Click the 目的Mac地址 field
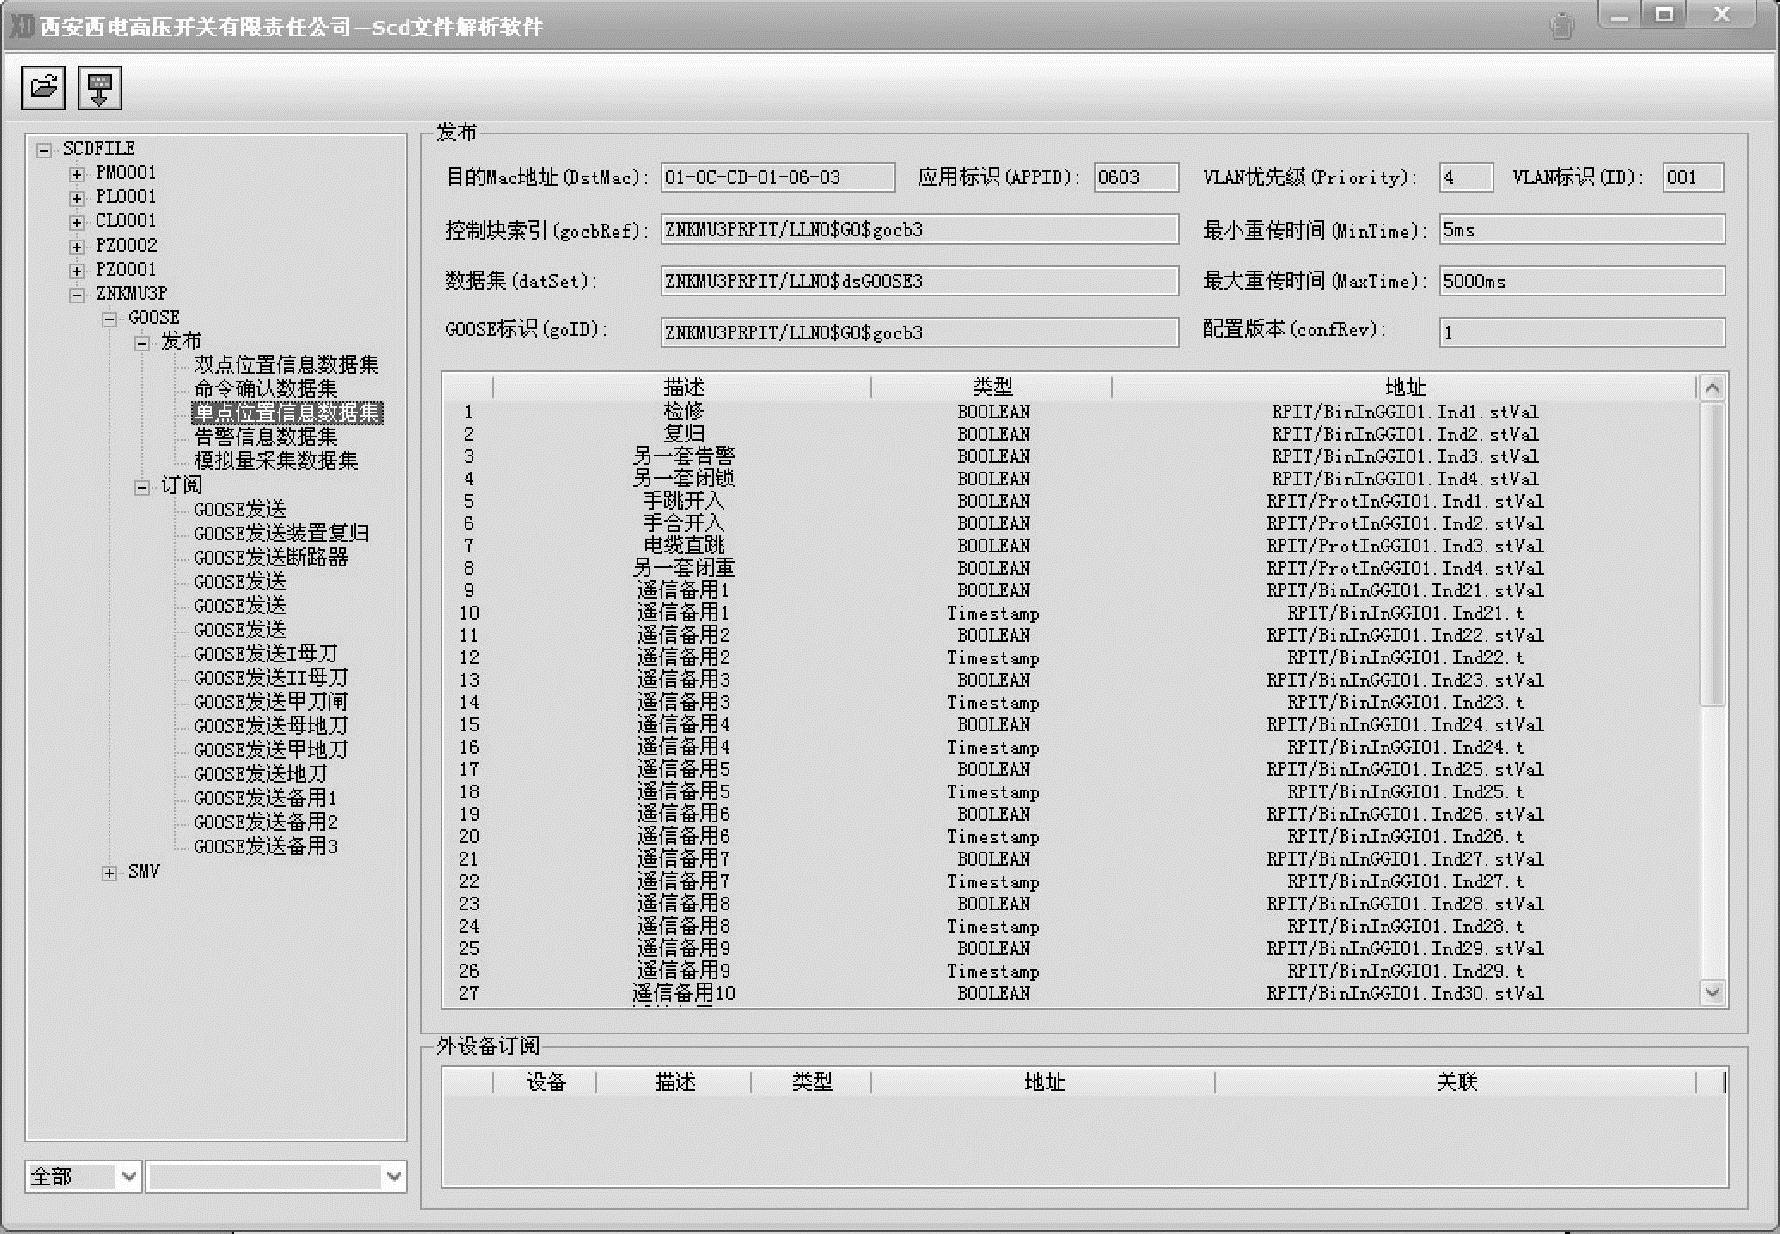The image size is (1780, 1234). (x=778, y=178)
